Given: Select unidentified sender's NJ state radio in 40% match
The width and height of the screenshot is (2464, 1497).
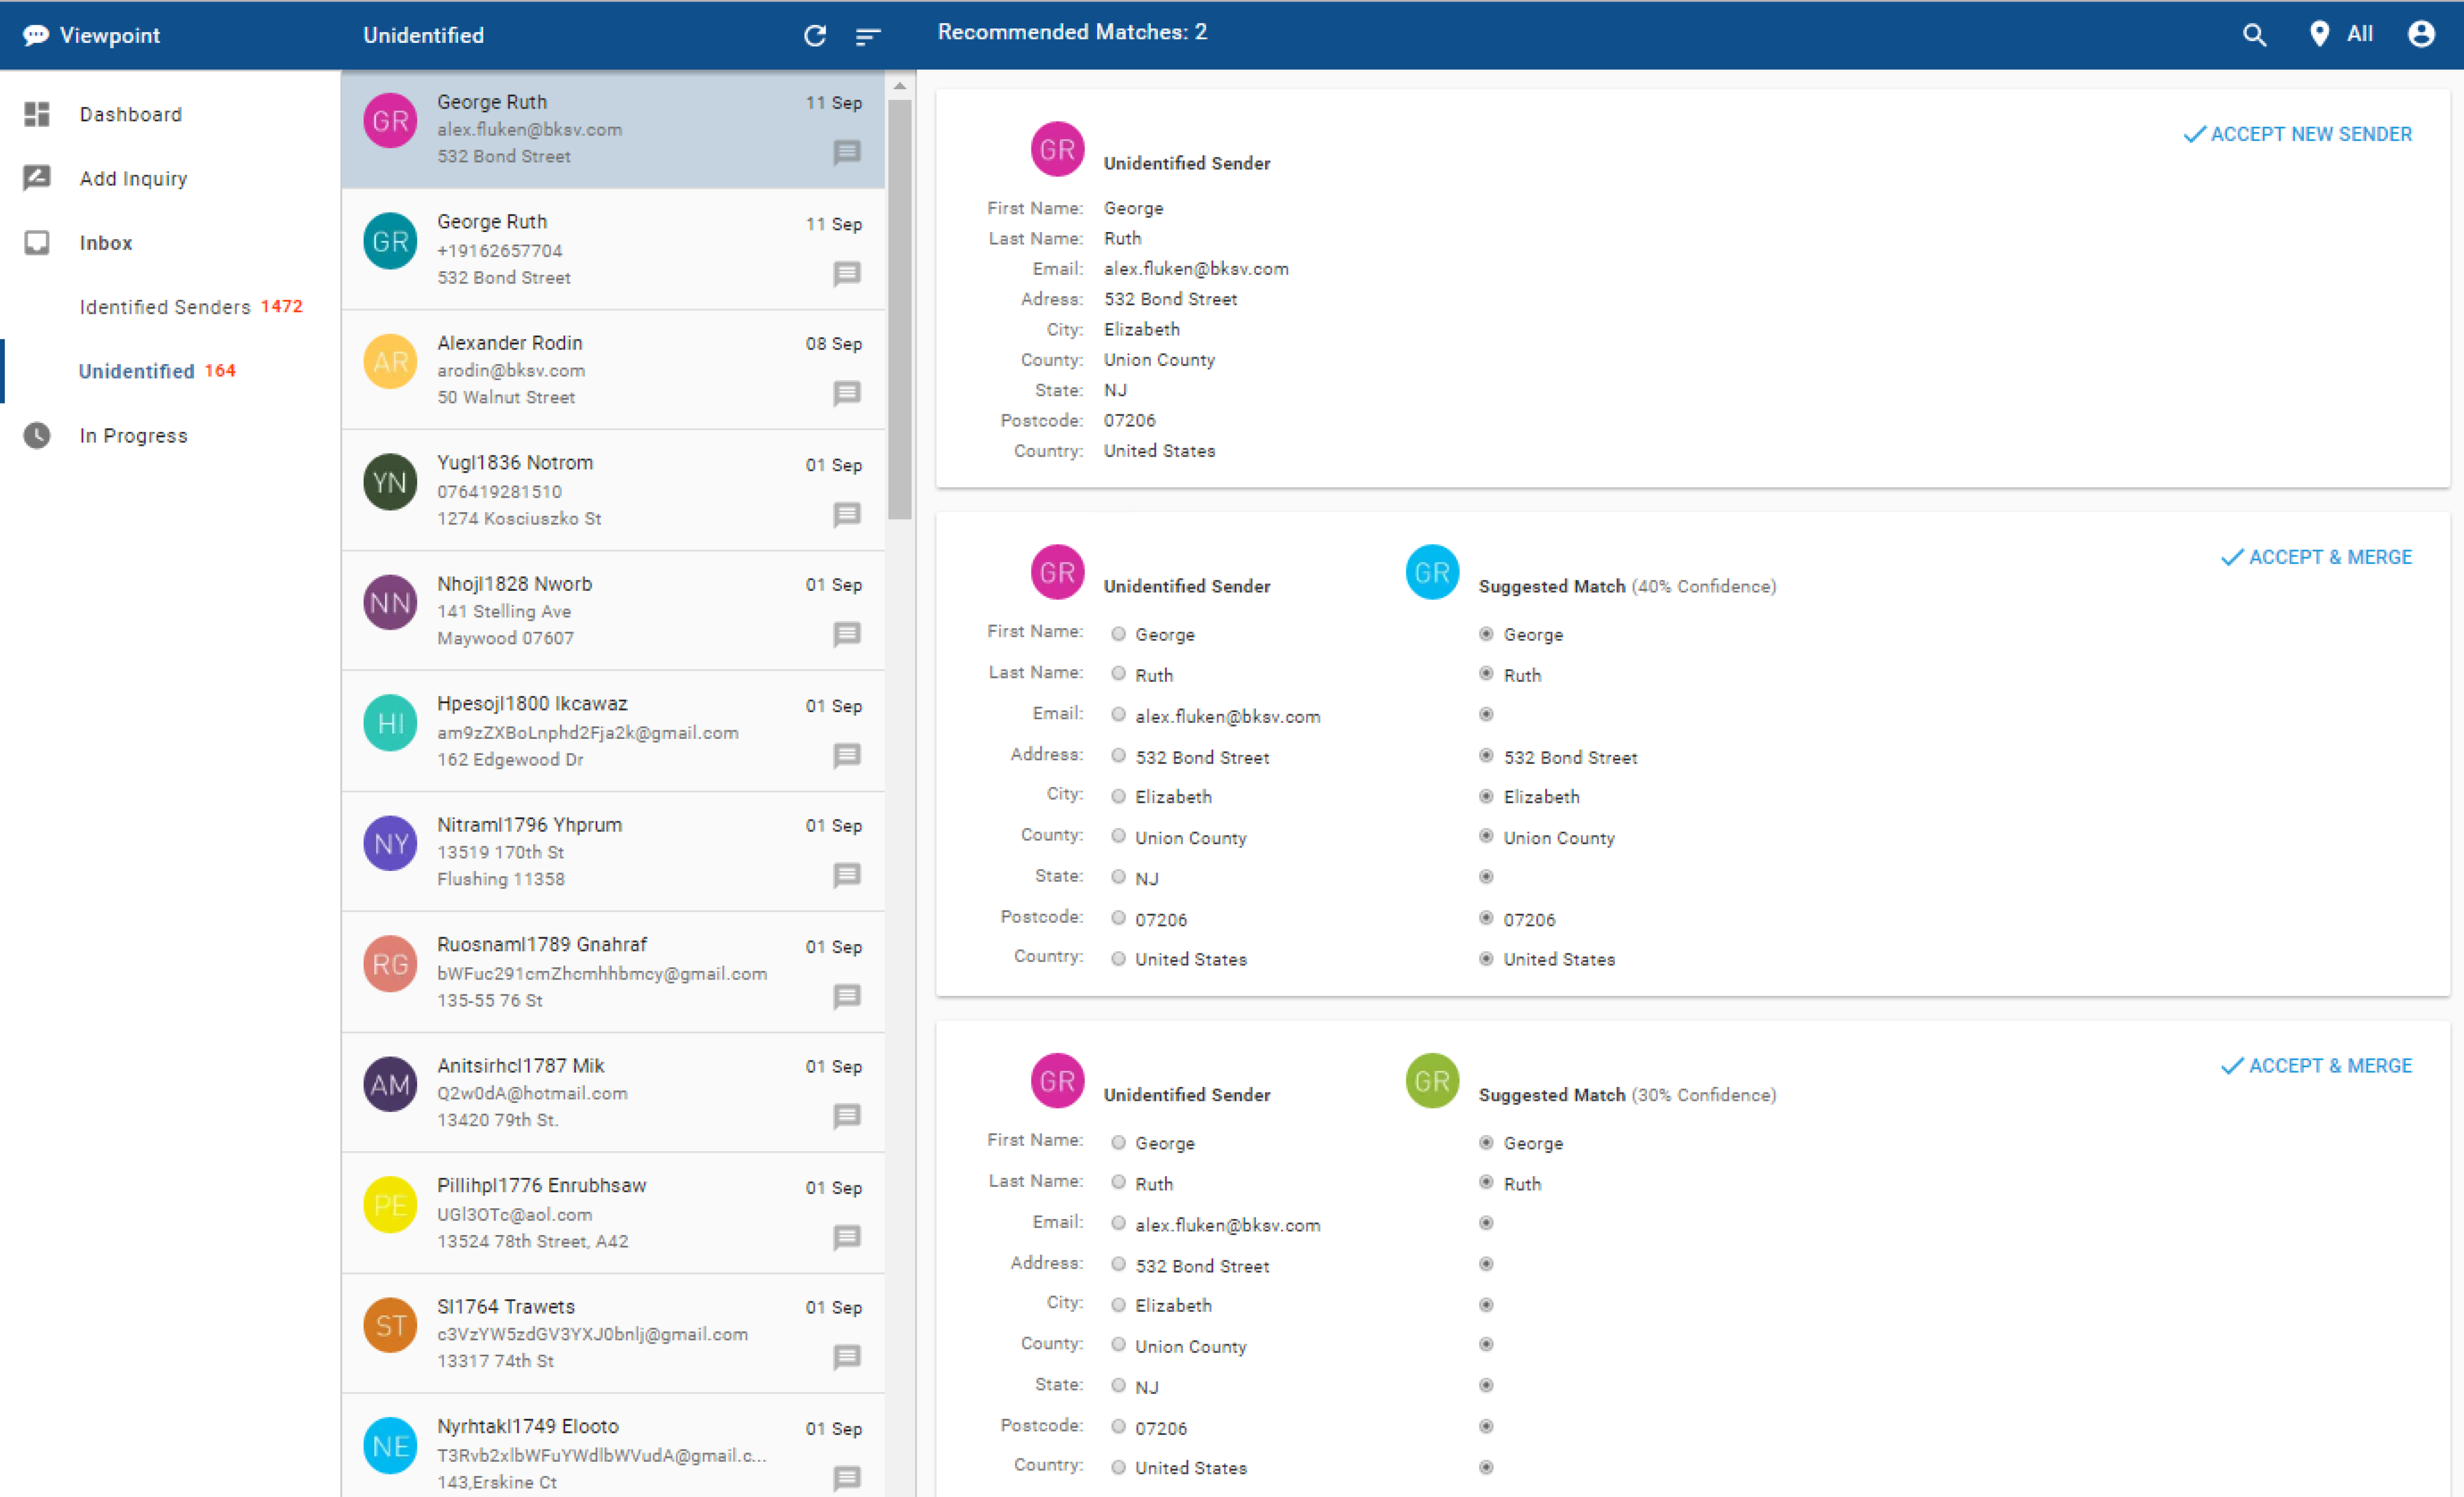Looking at the screenshot, I should 1118,877.
